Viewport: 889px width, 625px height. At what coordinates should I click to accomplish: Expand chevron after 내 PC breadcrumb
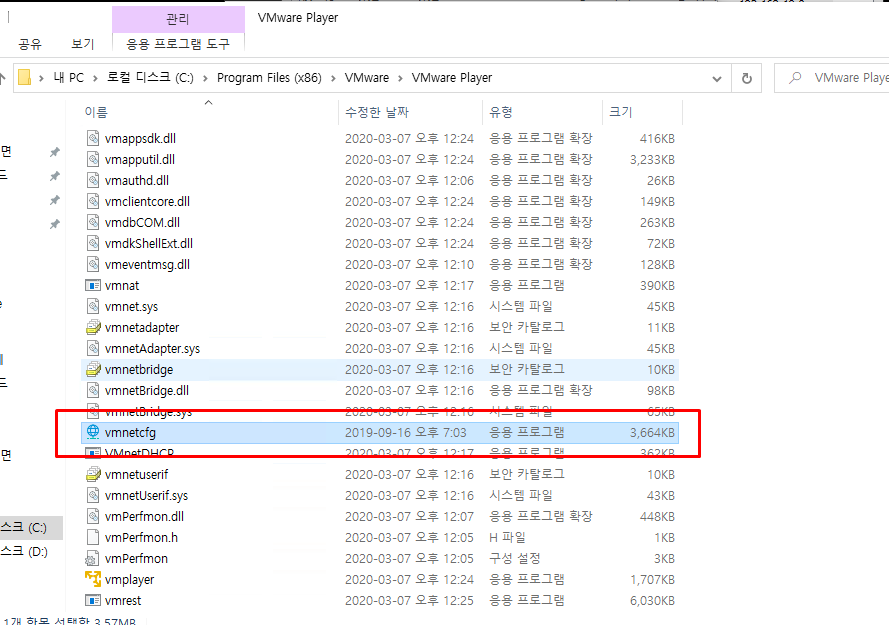(x=95, y=78)
